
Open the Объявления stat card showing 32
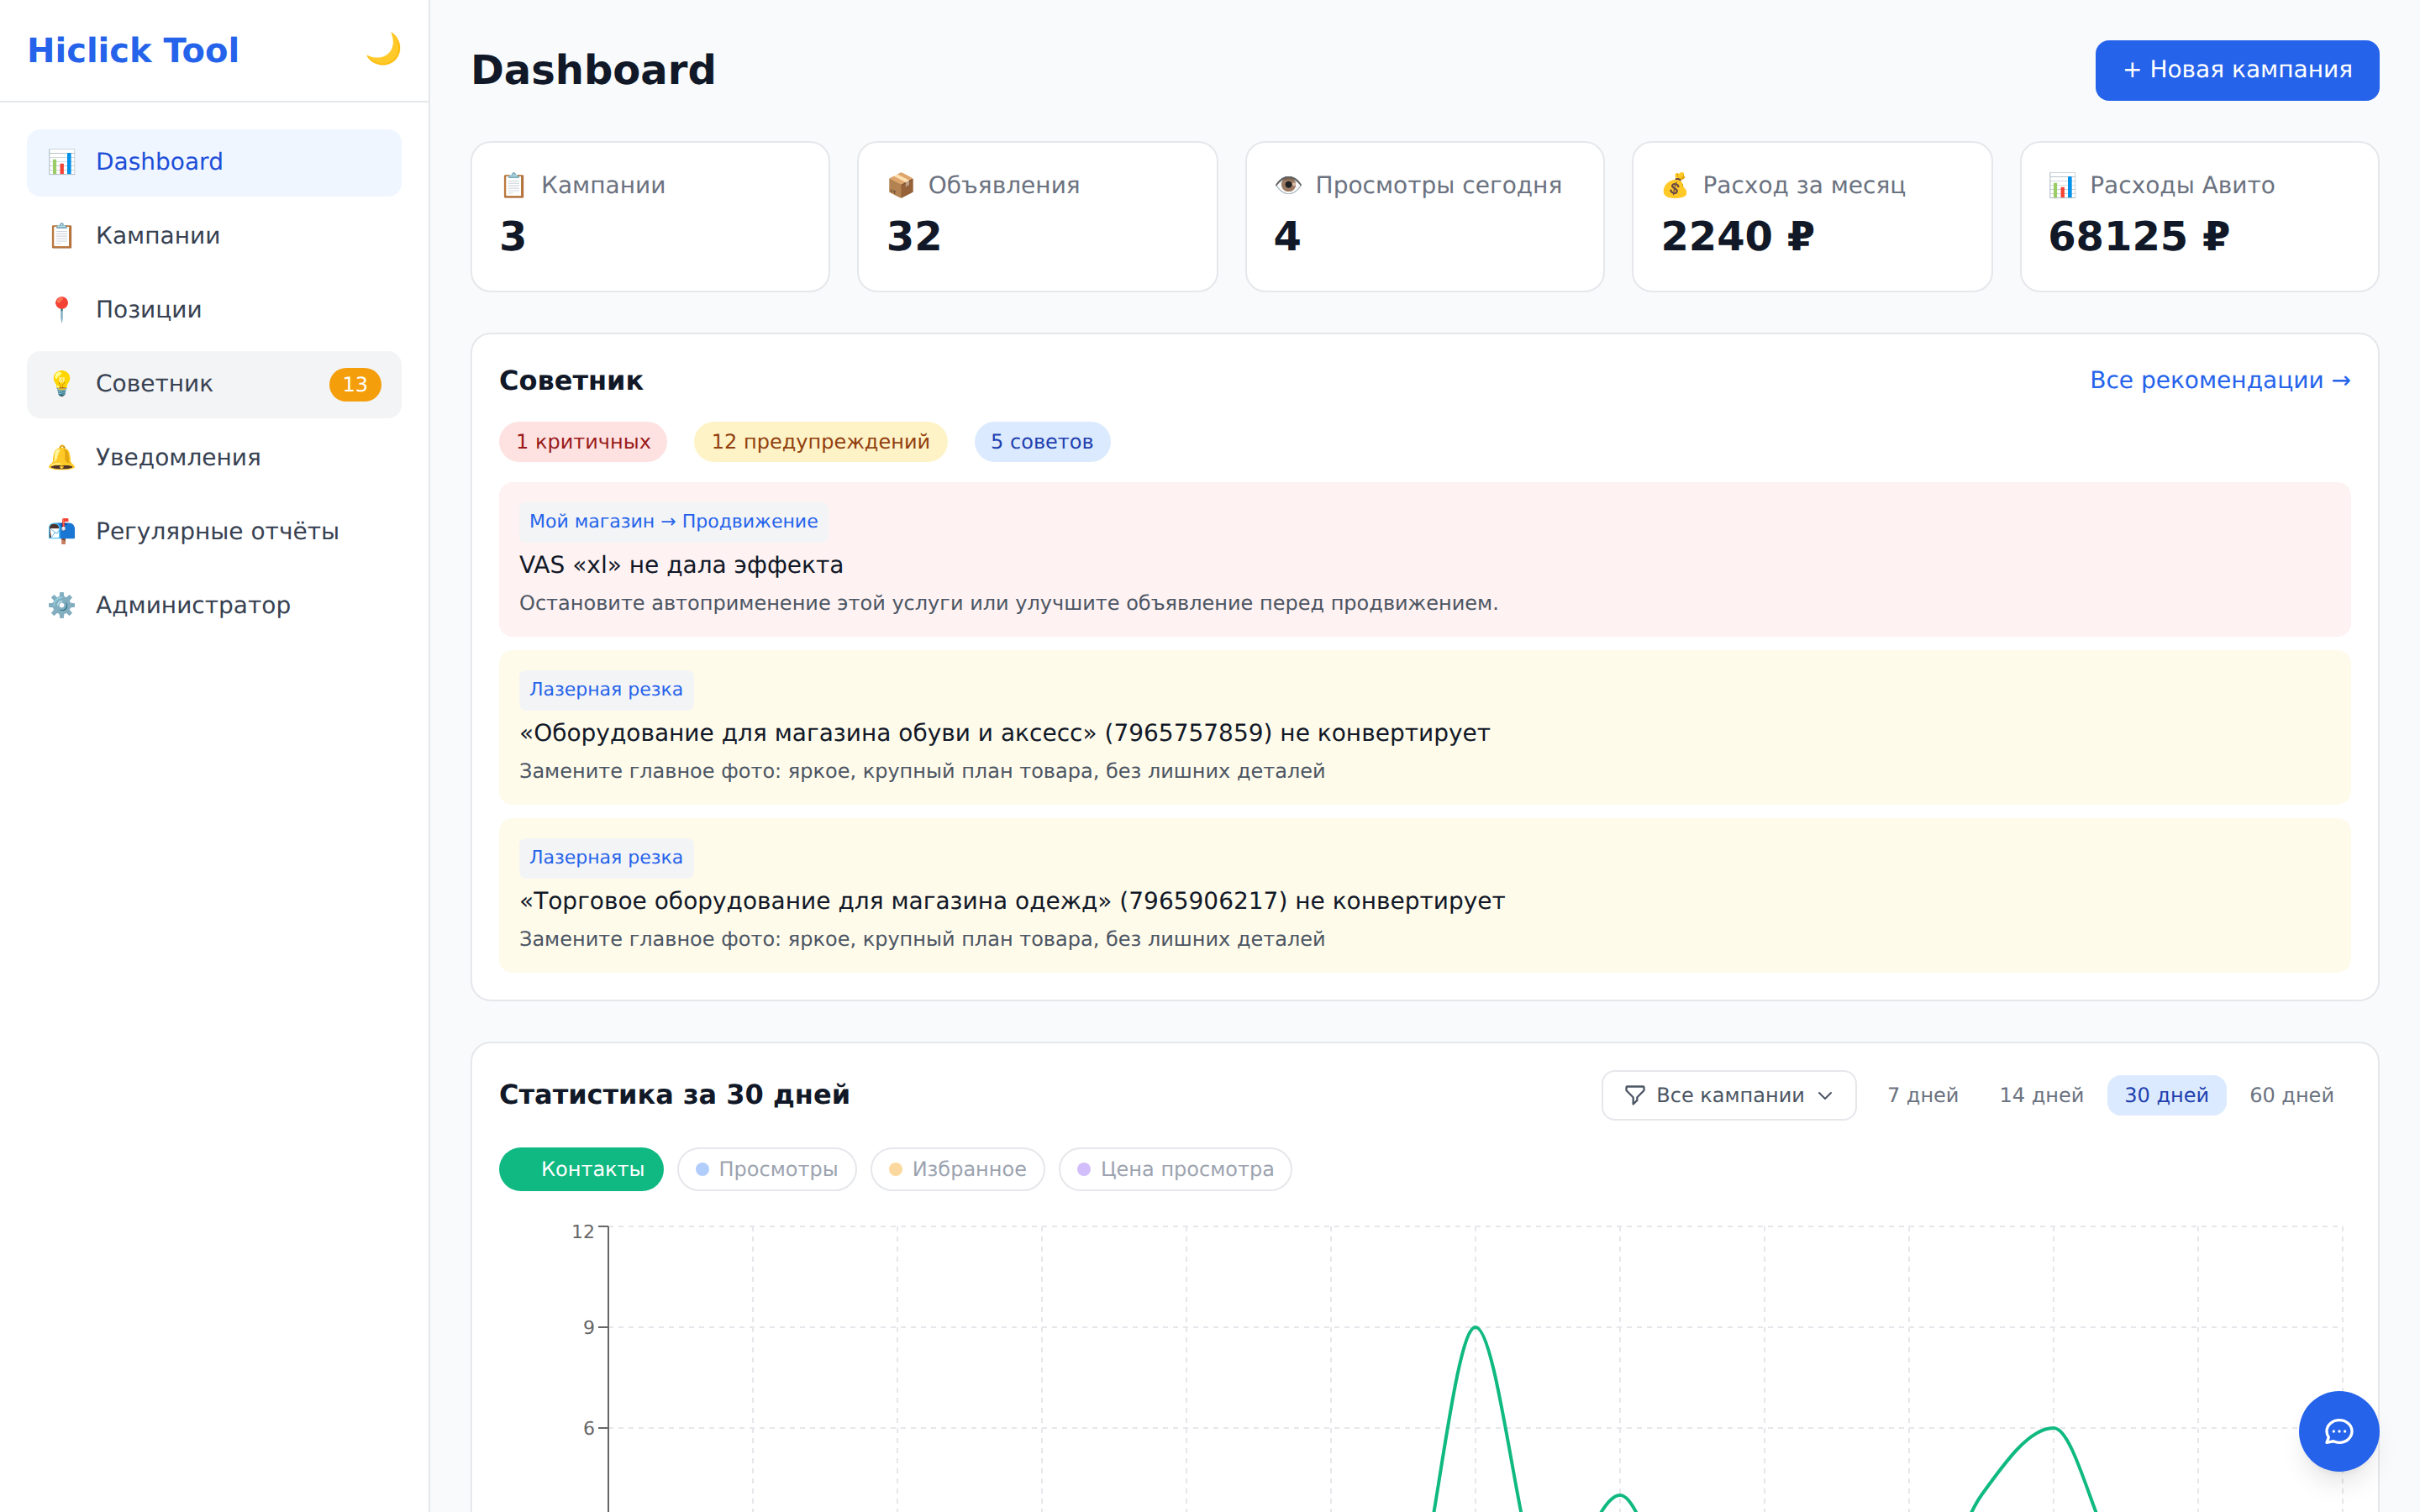(1038, 217)
